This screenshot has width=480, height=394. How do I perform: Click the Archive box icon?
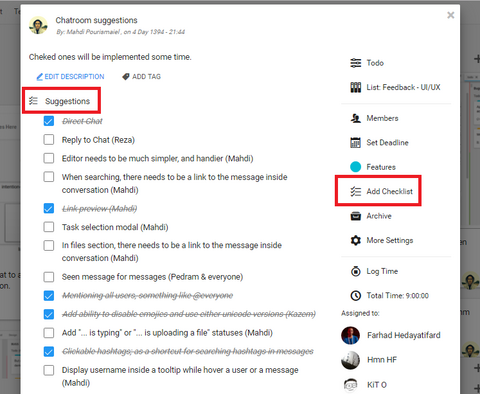point(355,216)
